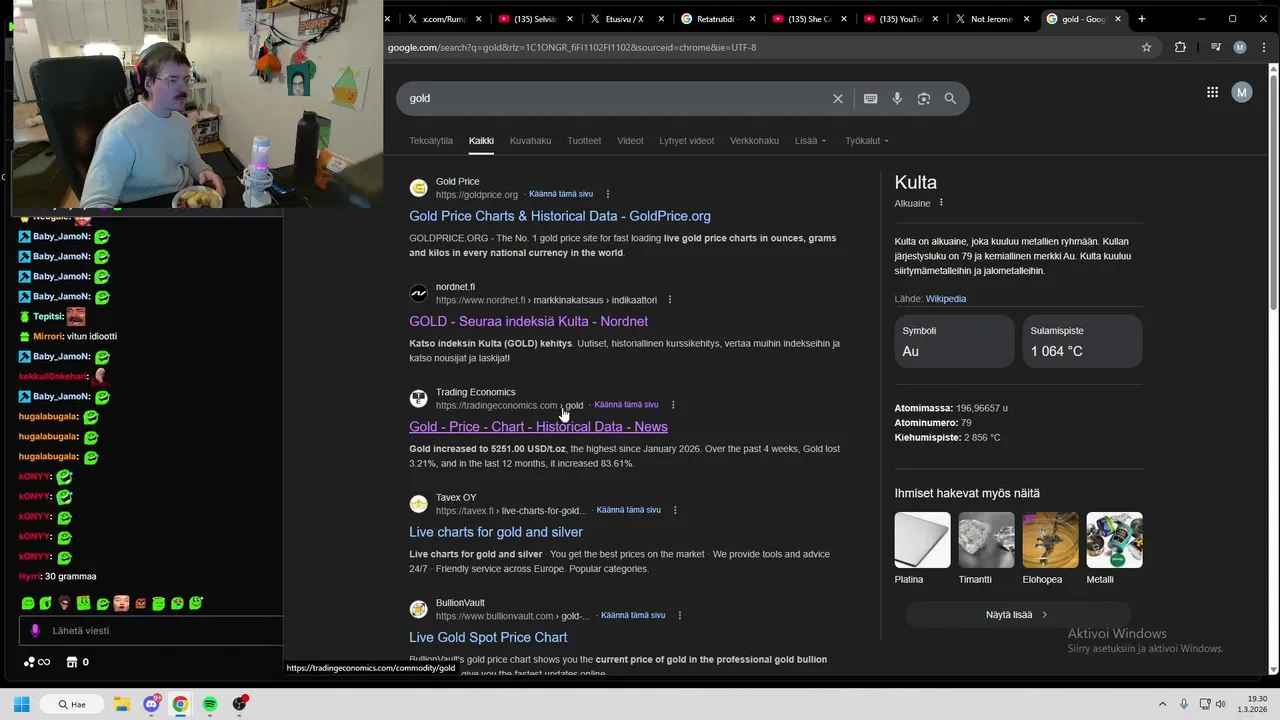The width and height of the screenshot is (1280, 720).
Task: Open File Explorer from the taskbar
Action: click(x=121, y=704)
